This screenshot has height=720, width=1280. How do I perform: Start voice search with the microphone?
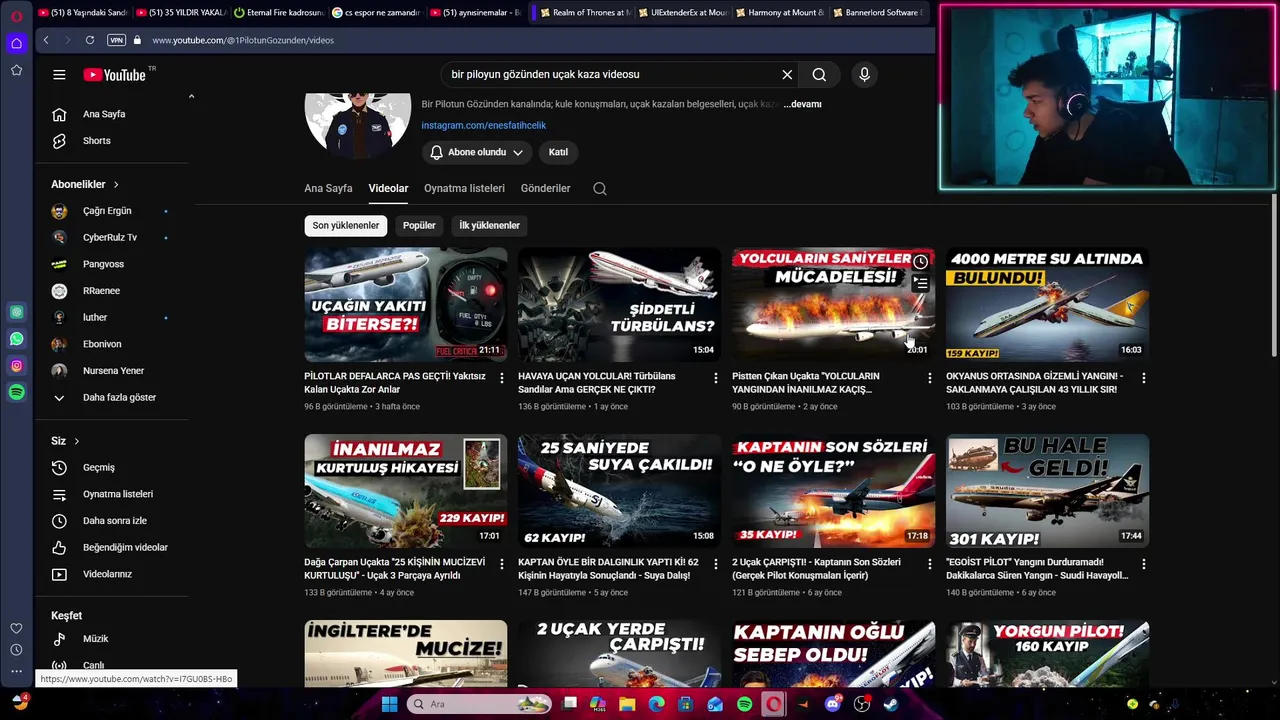coord(864,75)
